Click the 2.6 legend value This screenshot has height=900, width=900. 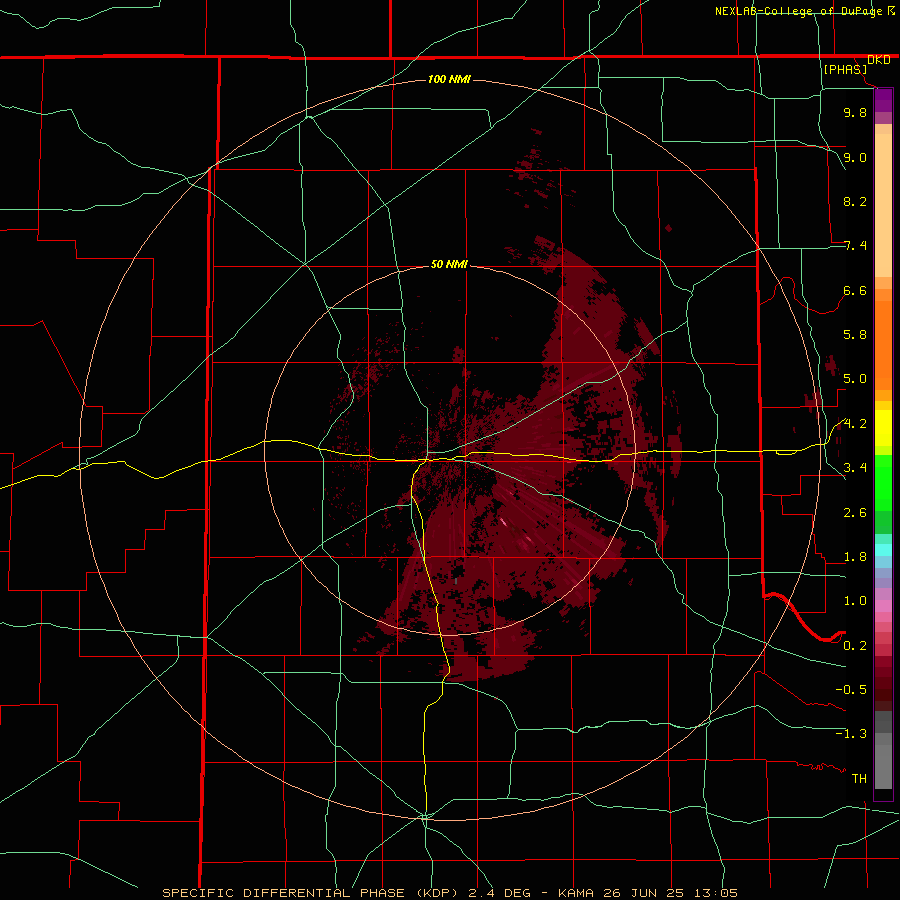coord(855,513)
